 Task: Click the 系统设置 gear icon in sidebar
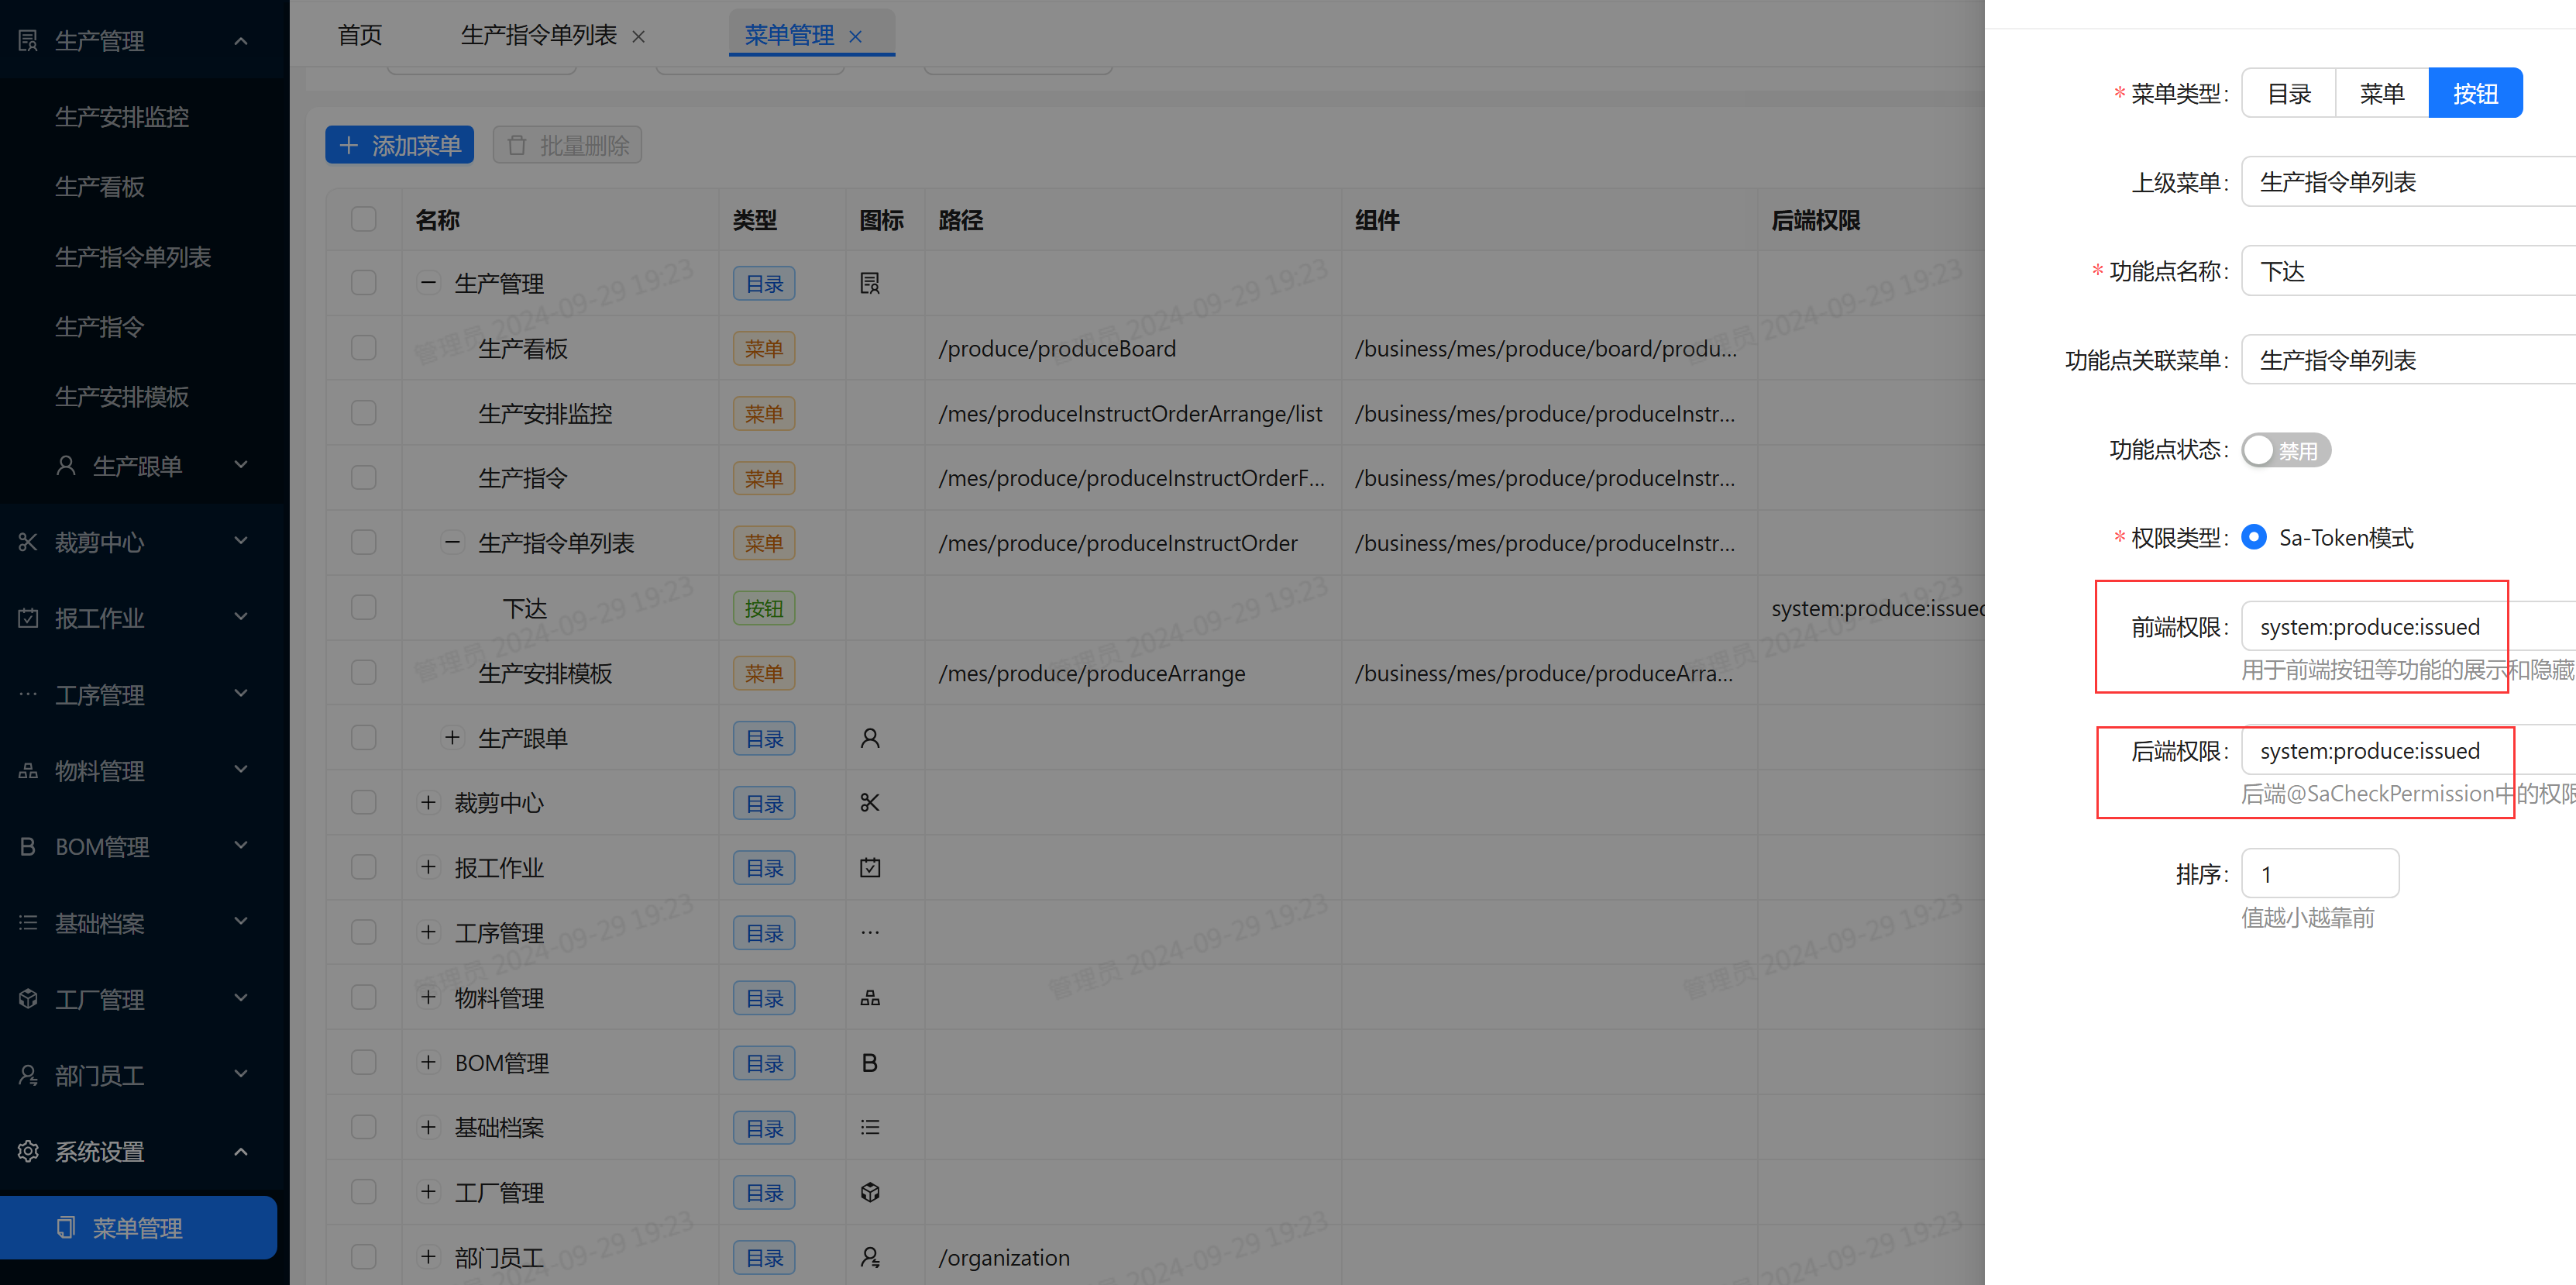[28, 1151]
